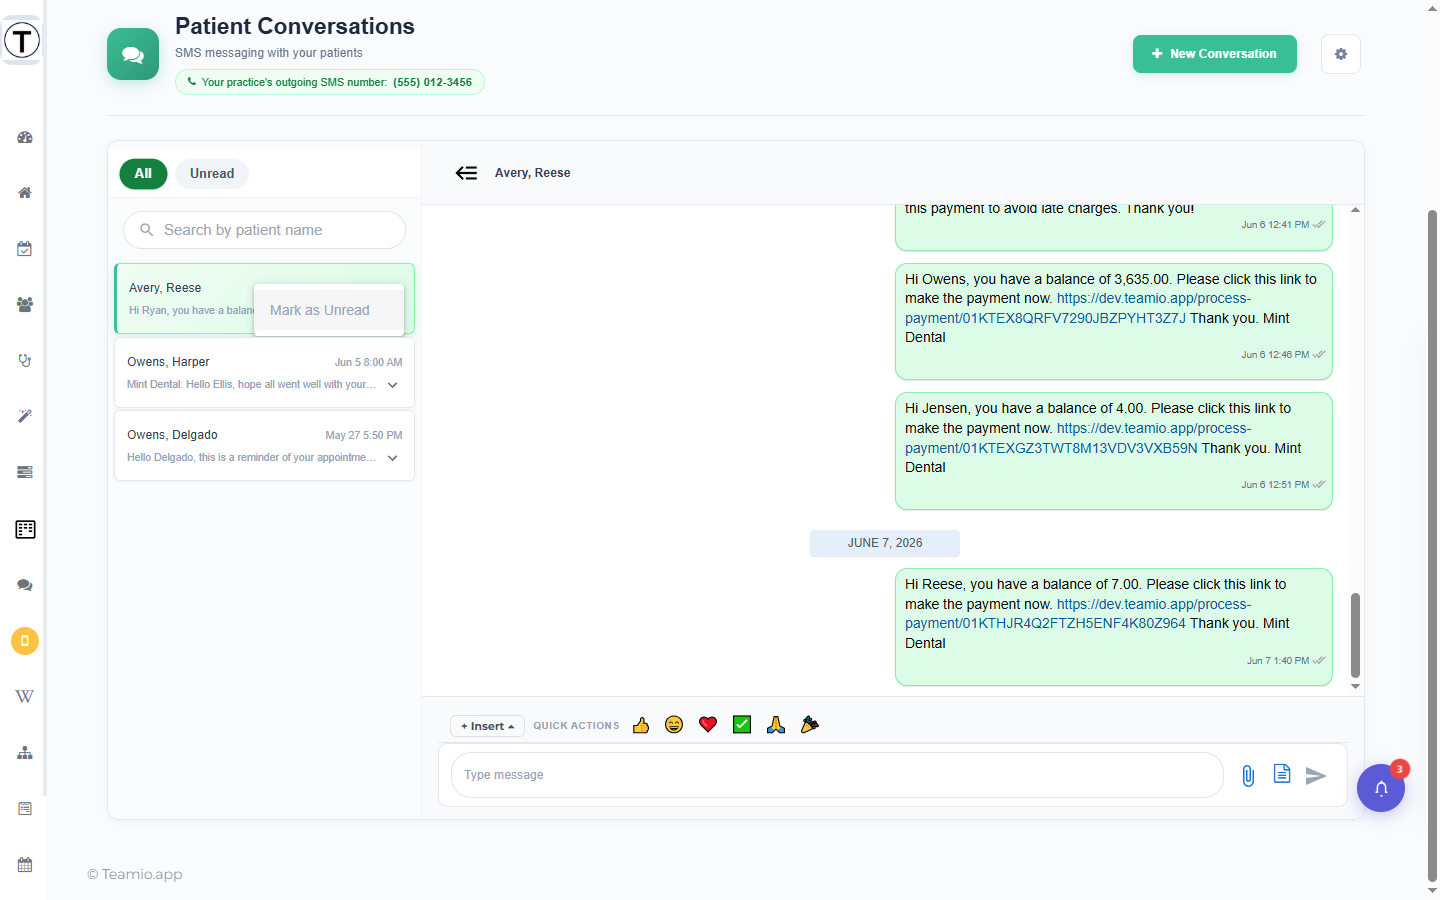Image resolution: width=1440 pixels, height=900 pixels.
Task: Click the thumbs up quick action emoji
Action: pos(641,725)
